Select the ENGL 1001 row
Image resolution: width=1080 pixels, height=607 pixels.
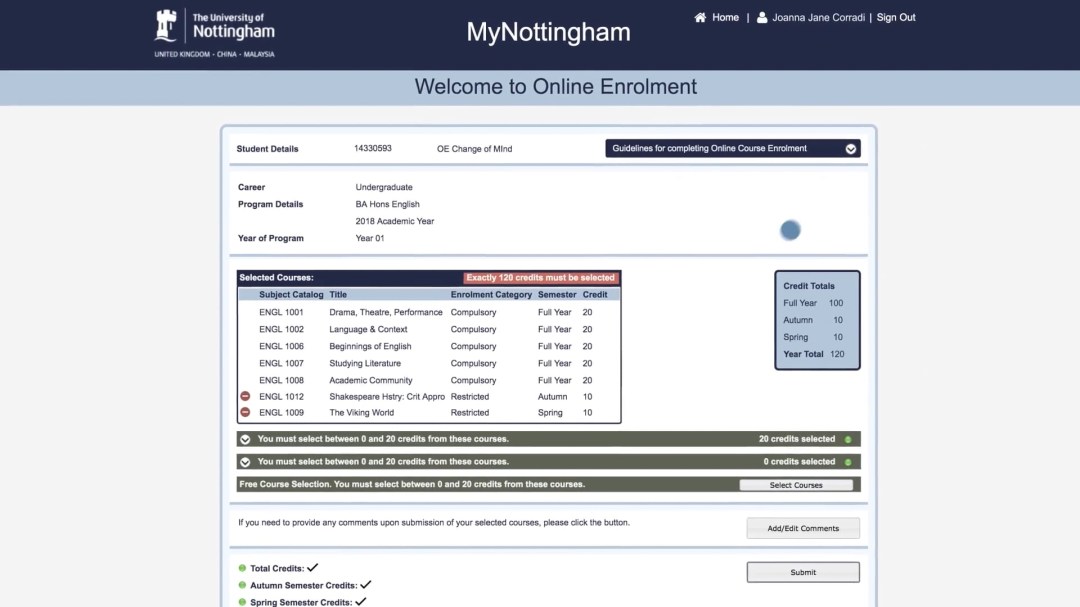428,312
